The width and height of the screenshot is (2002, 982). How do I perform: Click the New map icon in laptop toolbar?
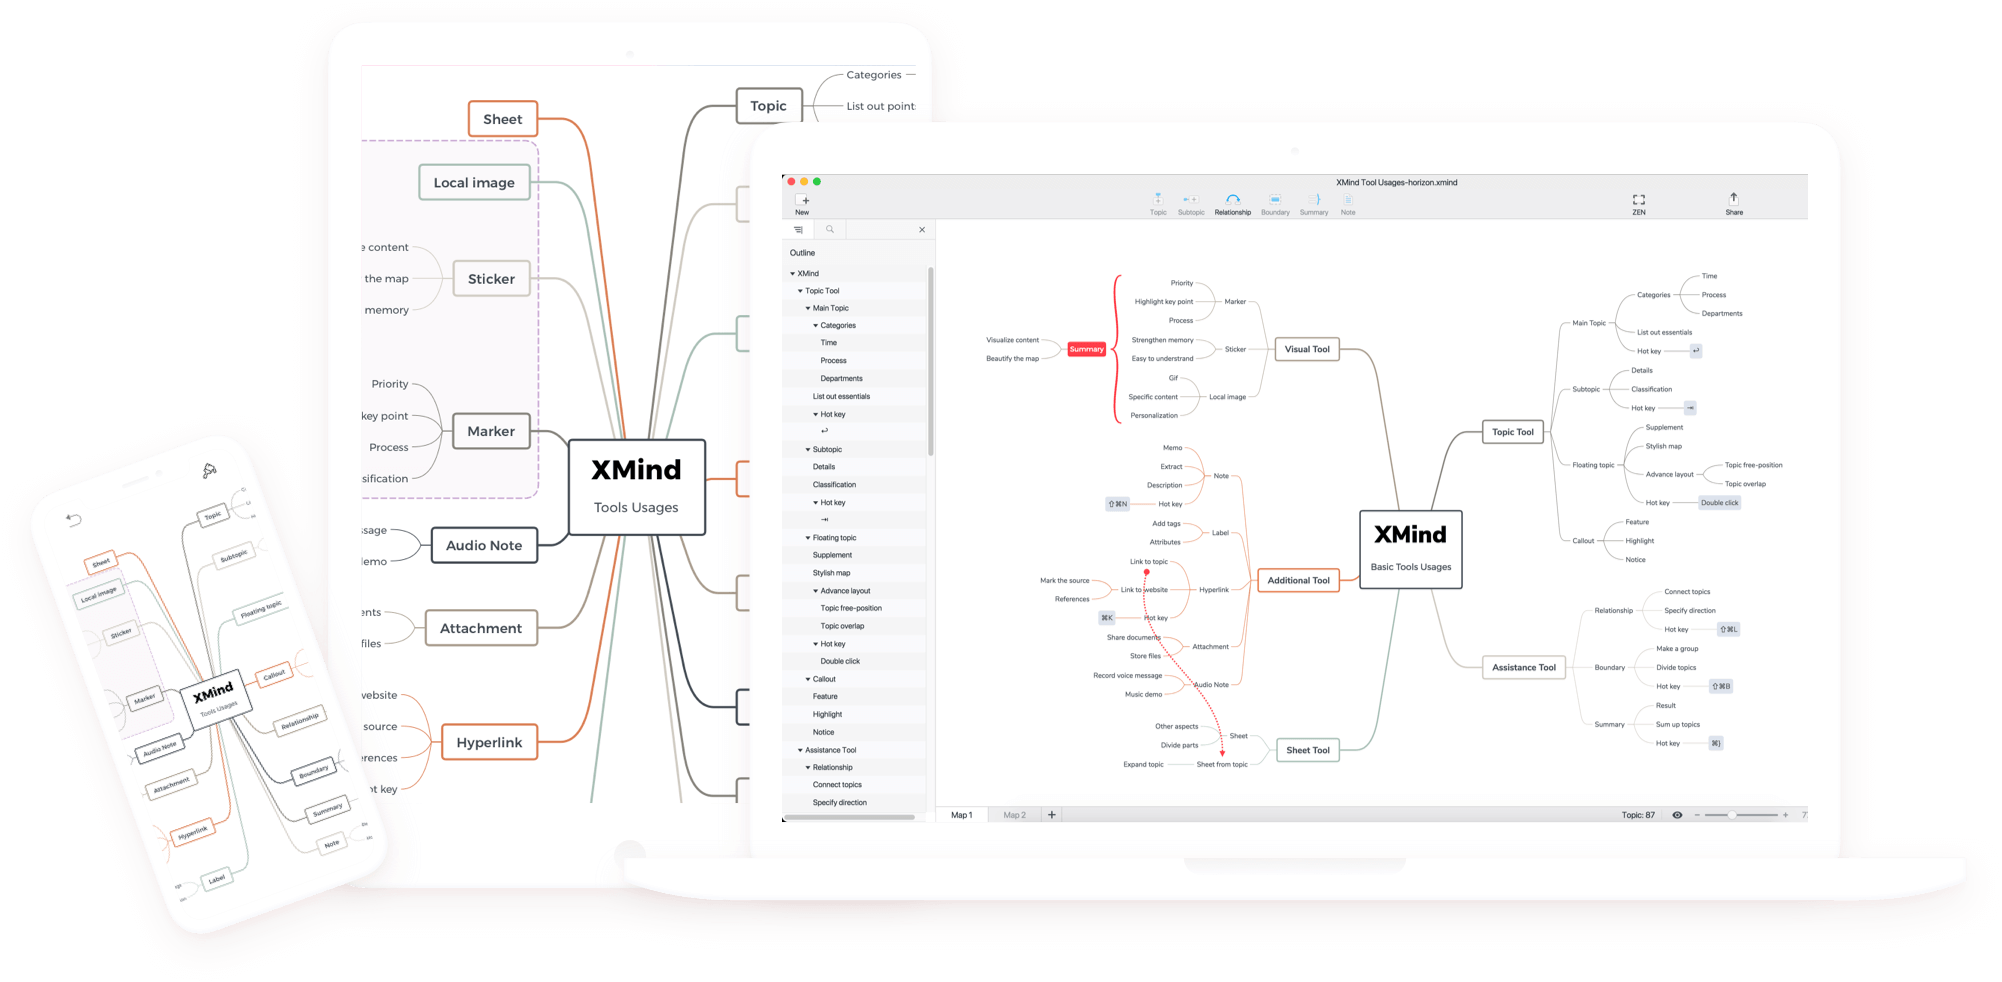click(802, 203)
